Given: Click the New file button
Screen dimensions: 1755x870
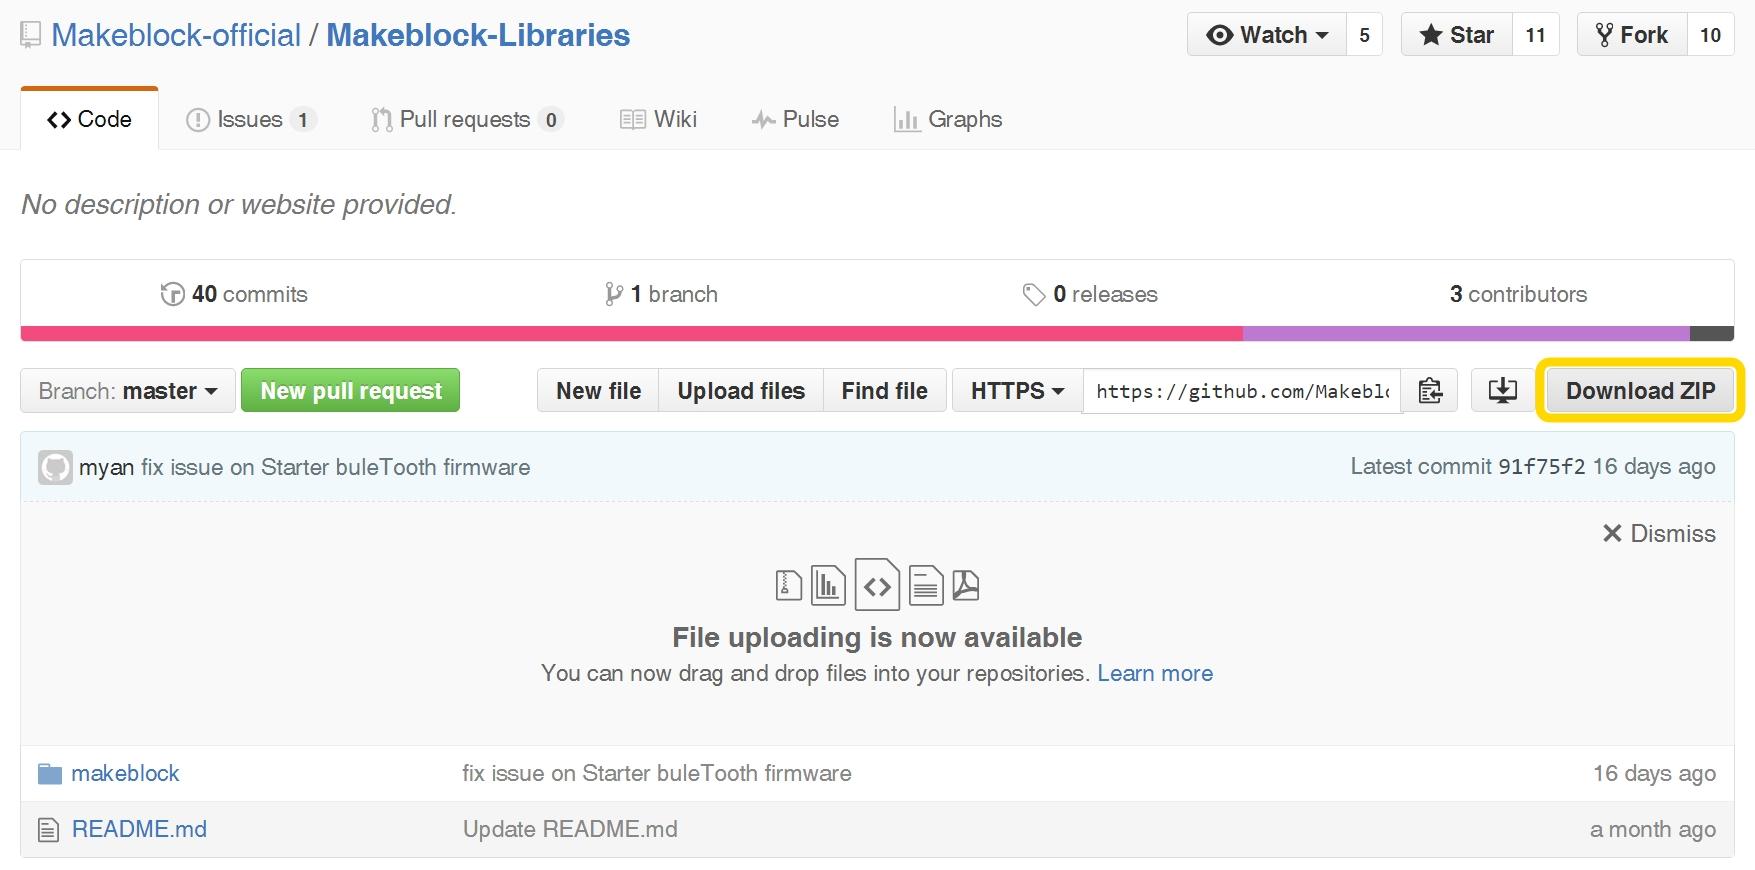Looking at the screenshot, I should tap(598, 391).
